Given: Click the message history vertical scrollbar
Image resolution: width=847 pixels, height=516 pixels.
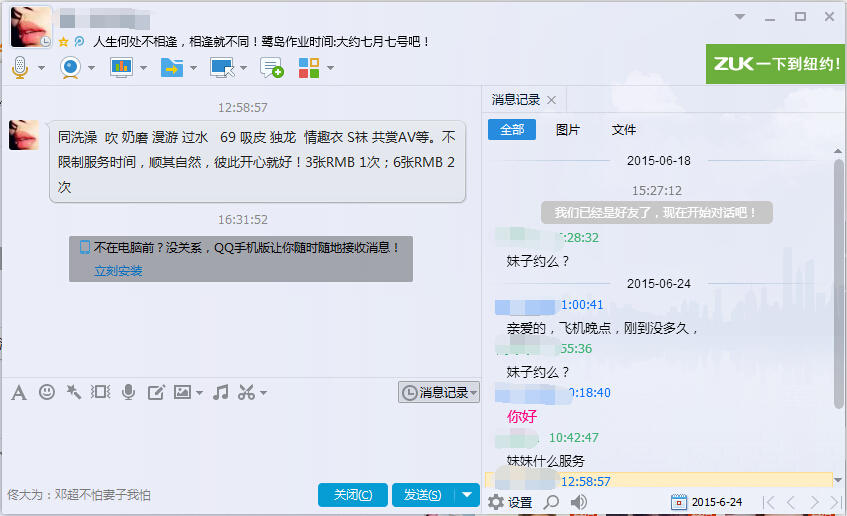Looking at the screenshot, I should click(x=838, y=284).
